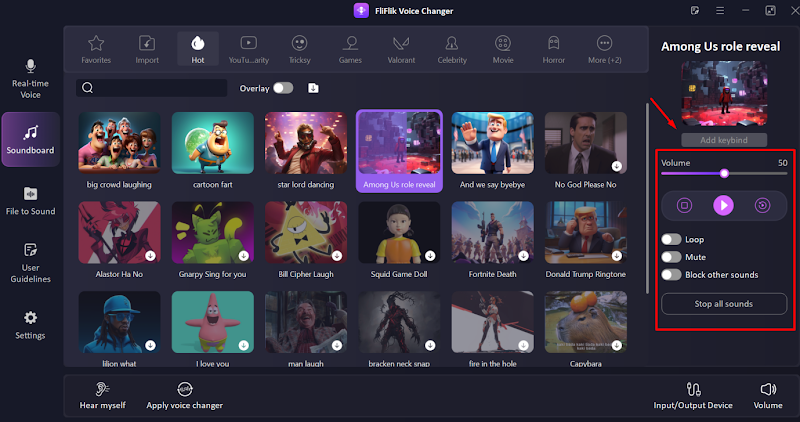Open the Settings gear section

pos(30,325)
